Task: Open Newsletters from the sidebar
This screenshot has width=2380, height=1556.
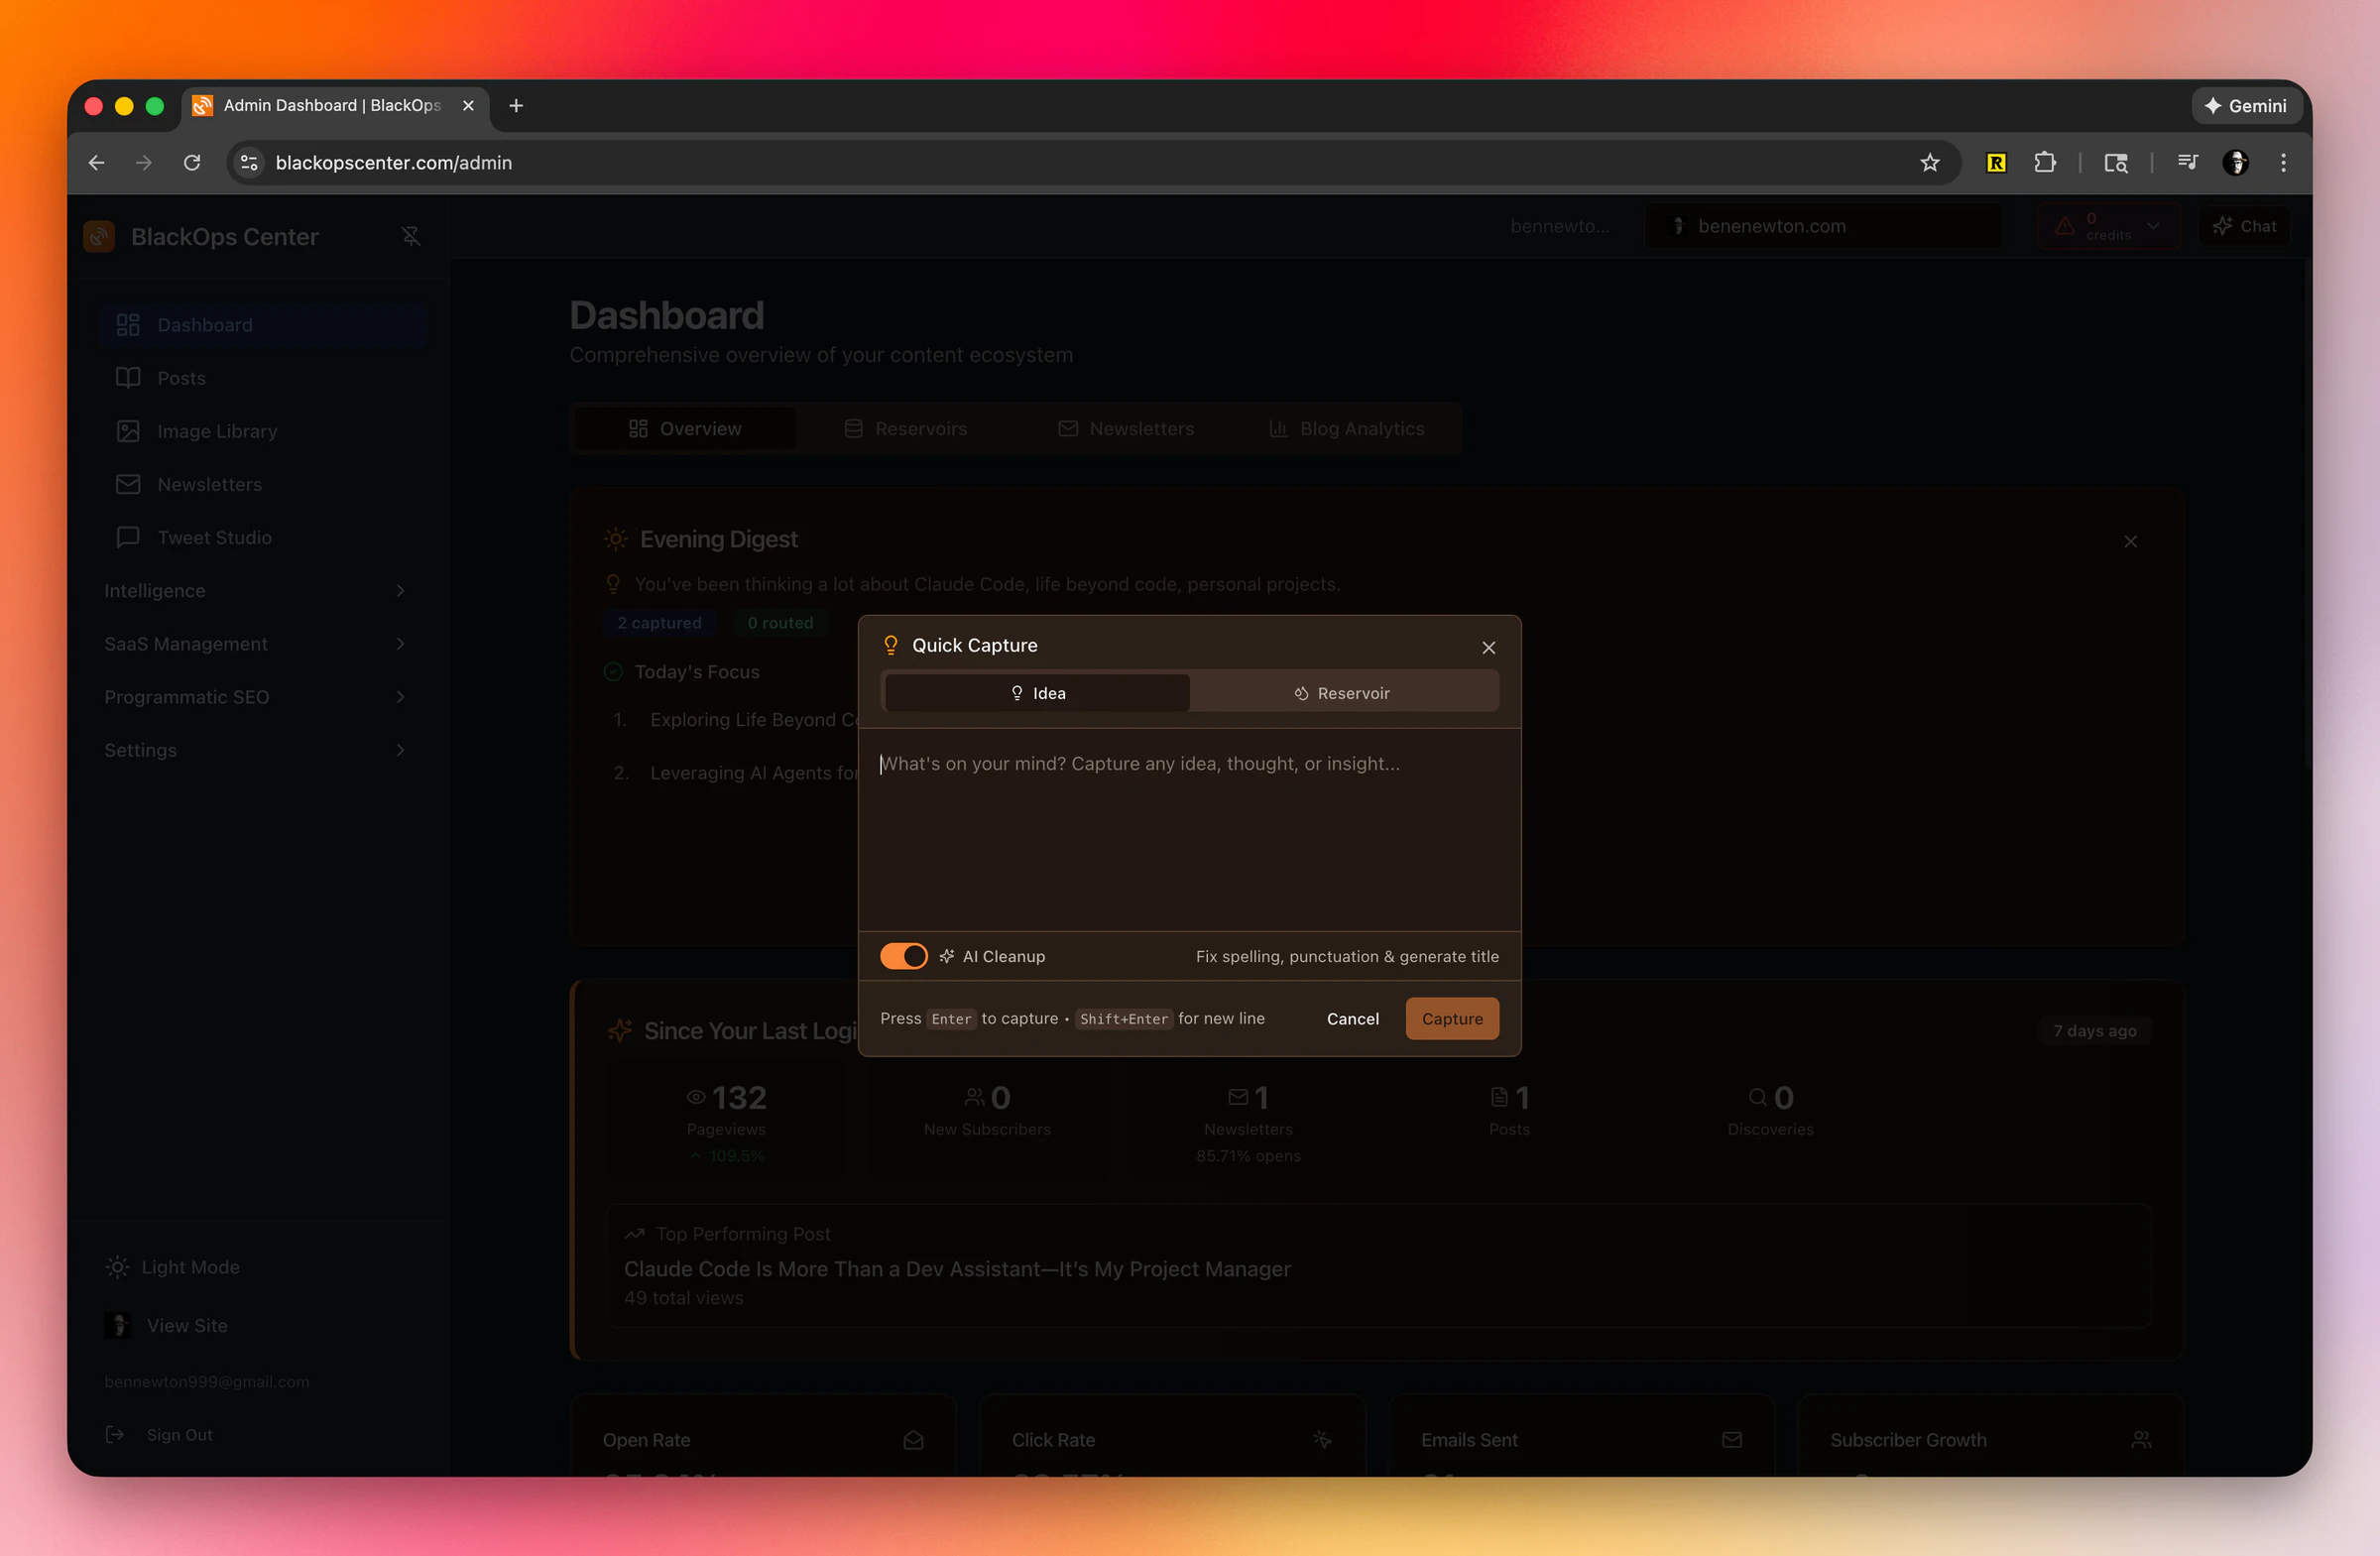Action: point(210,484)
